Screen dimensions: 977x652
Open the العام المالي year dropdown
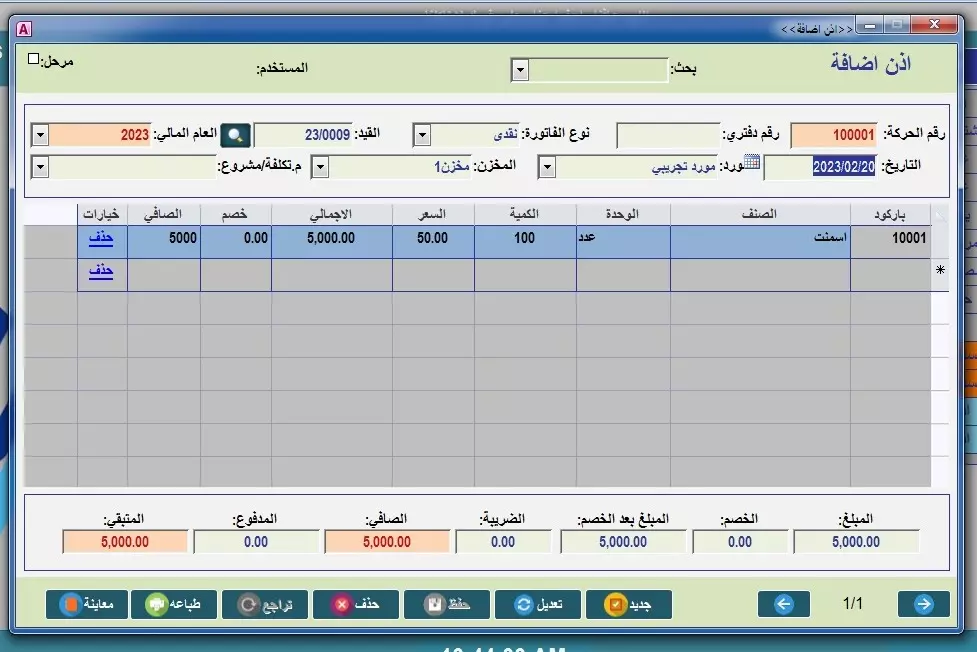pos(38,133)
